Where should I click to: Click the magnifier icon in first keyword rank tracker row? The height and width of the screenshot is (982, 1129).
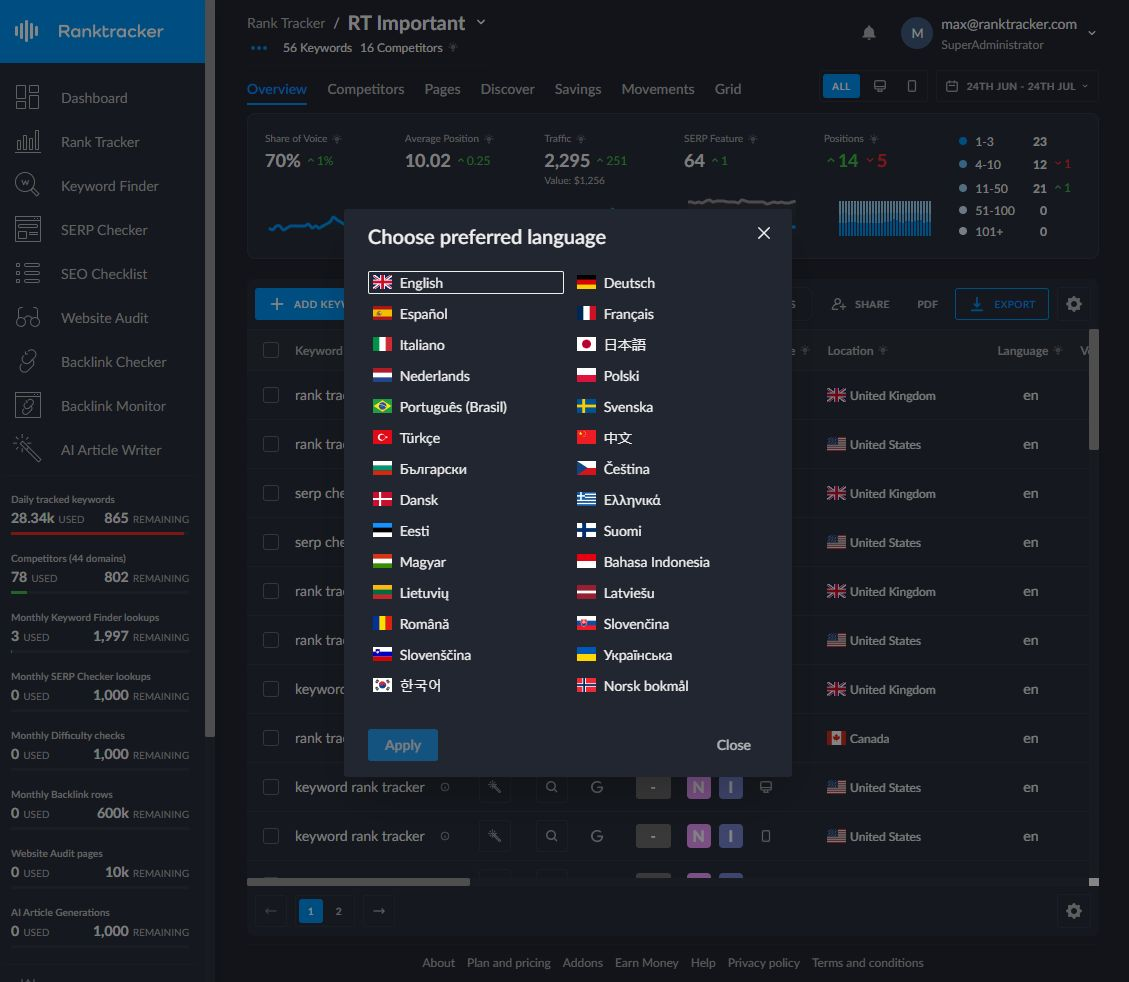tap(552, 787)
